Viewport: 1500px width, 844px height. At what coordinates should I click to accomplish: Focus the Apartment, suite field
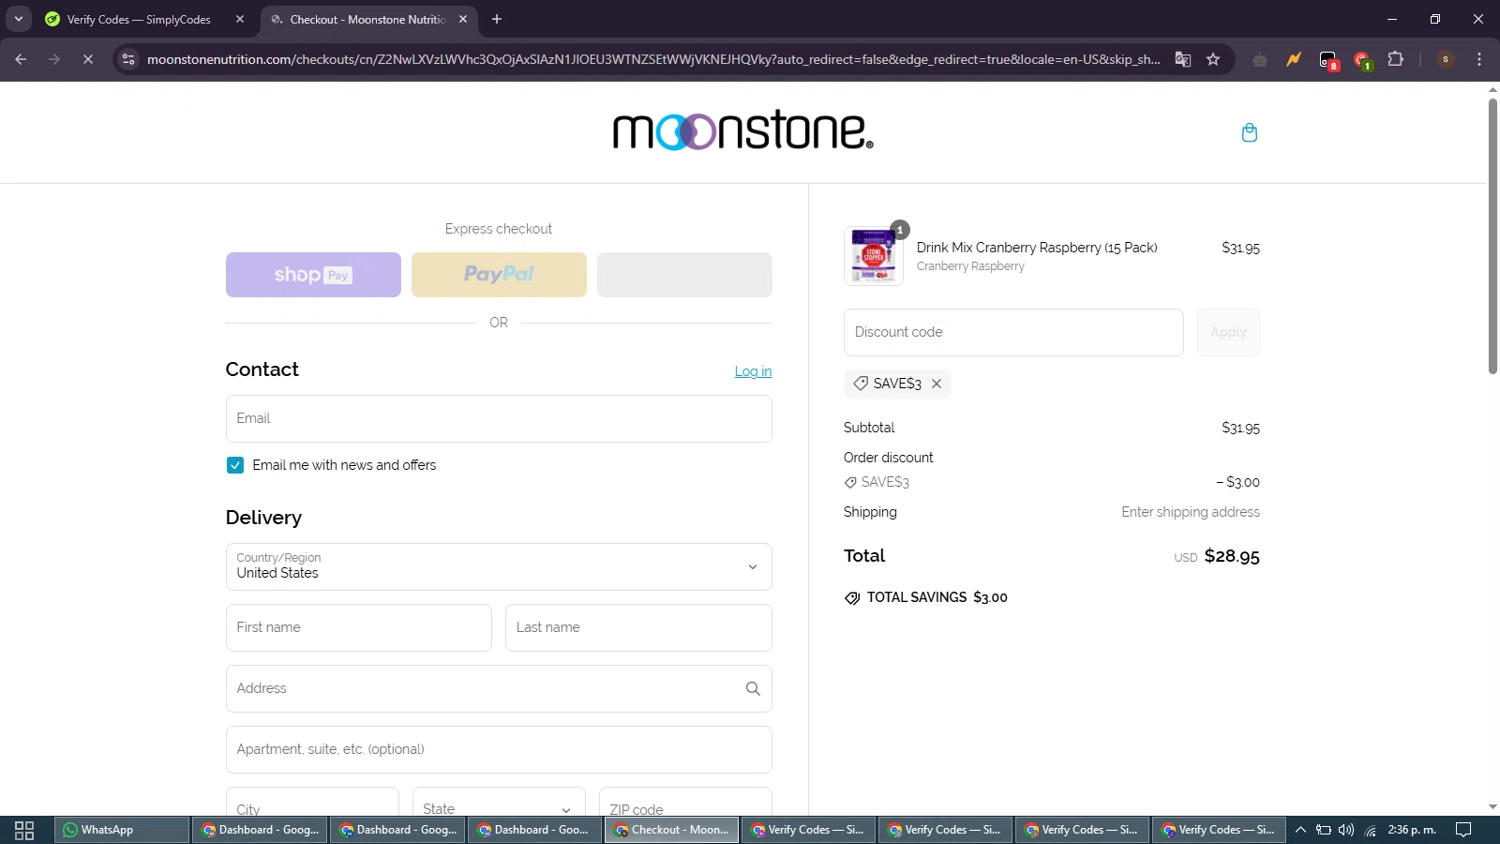(499, 750)
